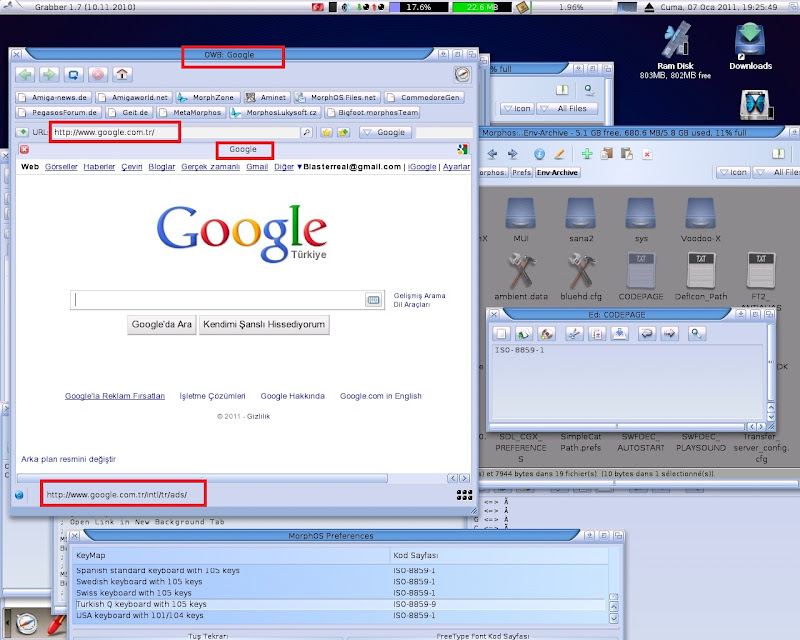
Task: Open Gelişmiş Arama link
Action: pyautogui.click(x=419, y=296)
